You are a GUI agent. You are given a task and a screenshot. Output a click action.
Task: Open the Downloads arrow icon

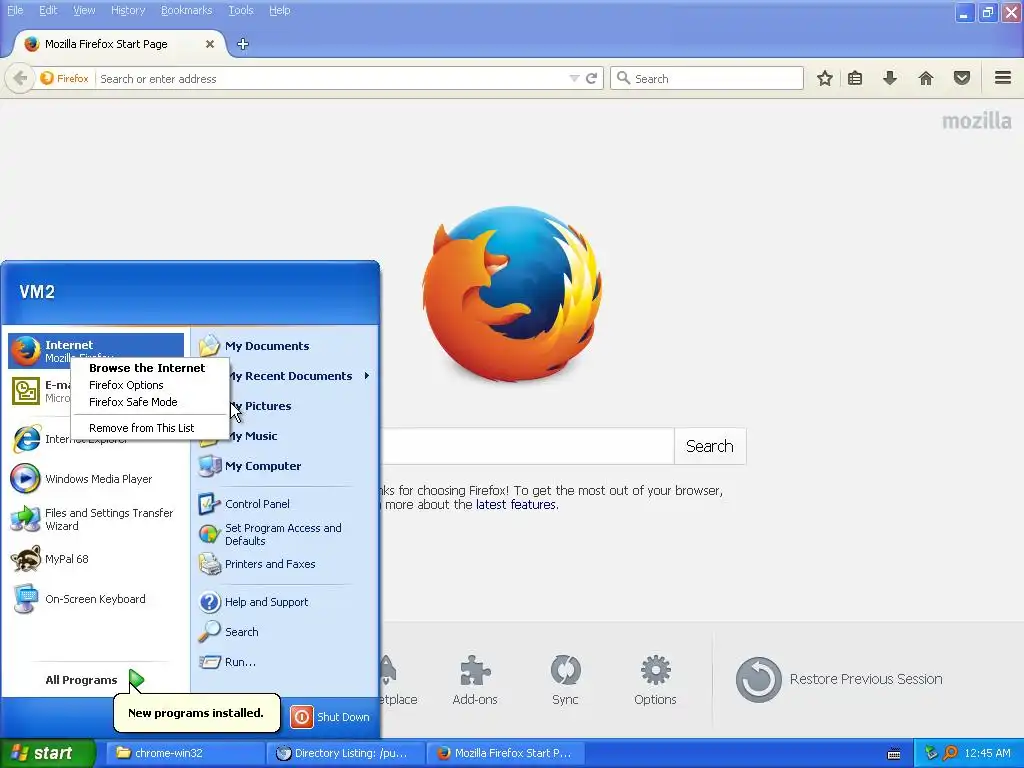[889, 78]
